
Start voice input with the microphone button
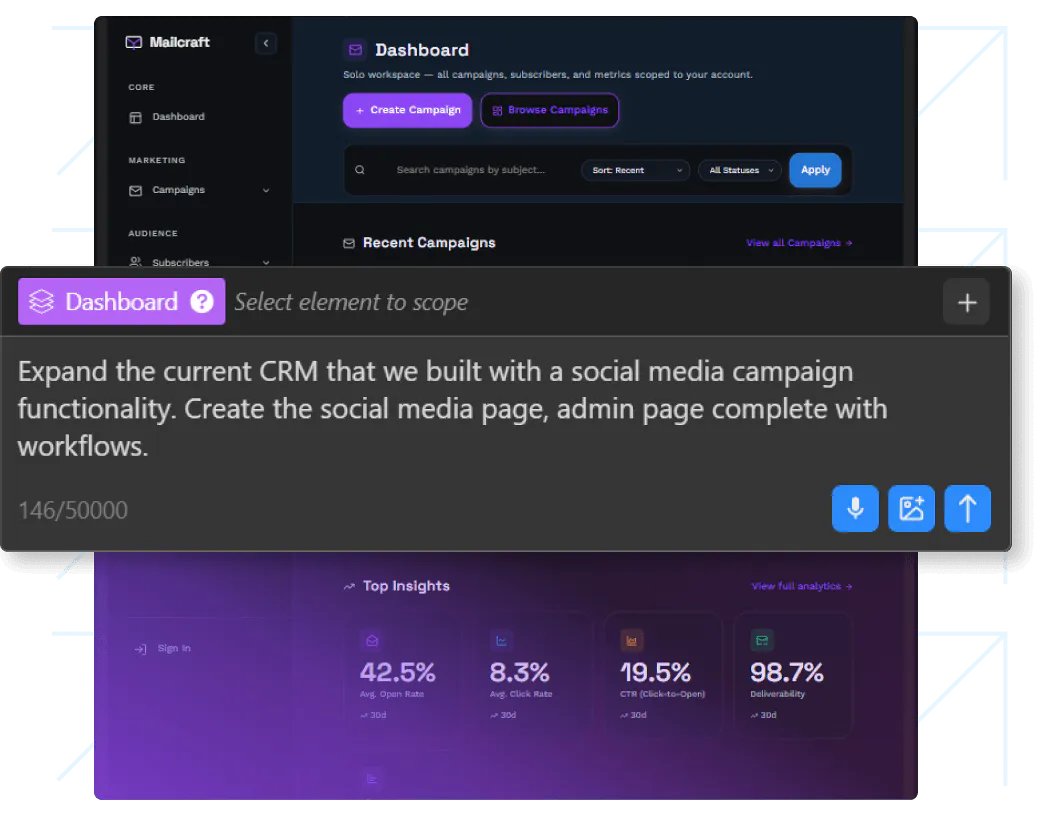click(855, 508)
